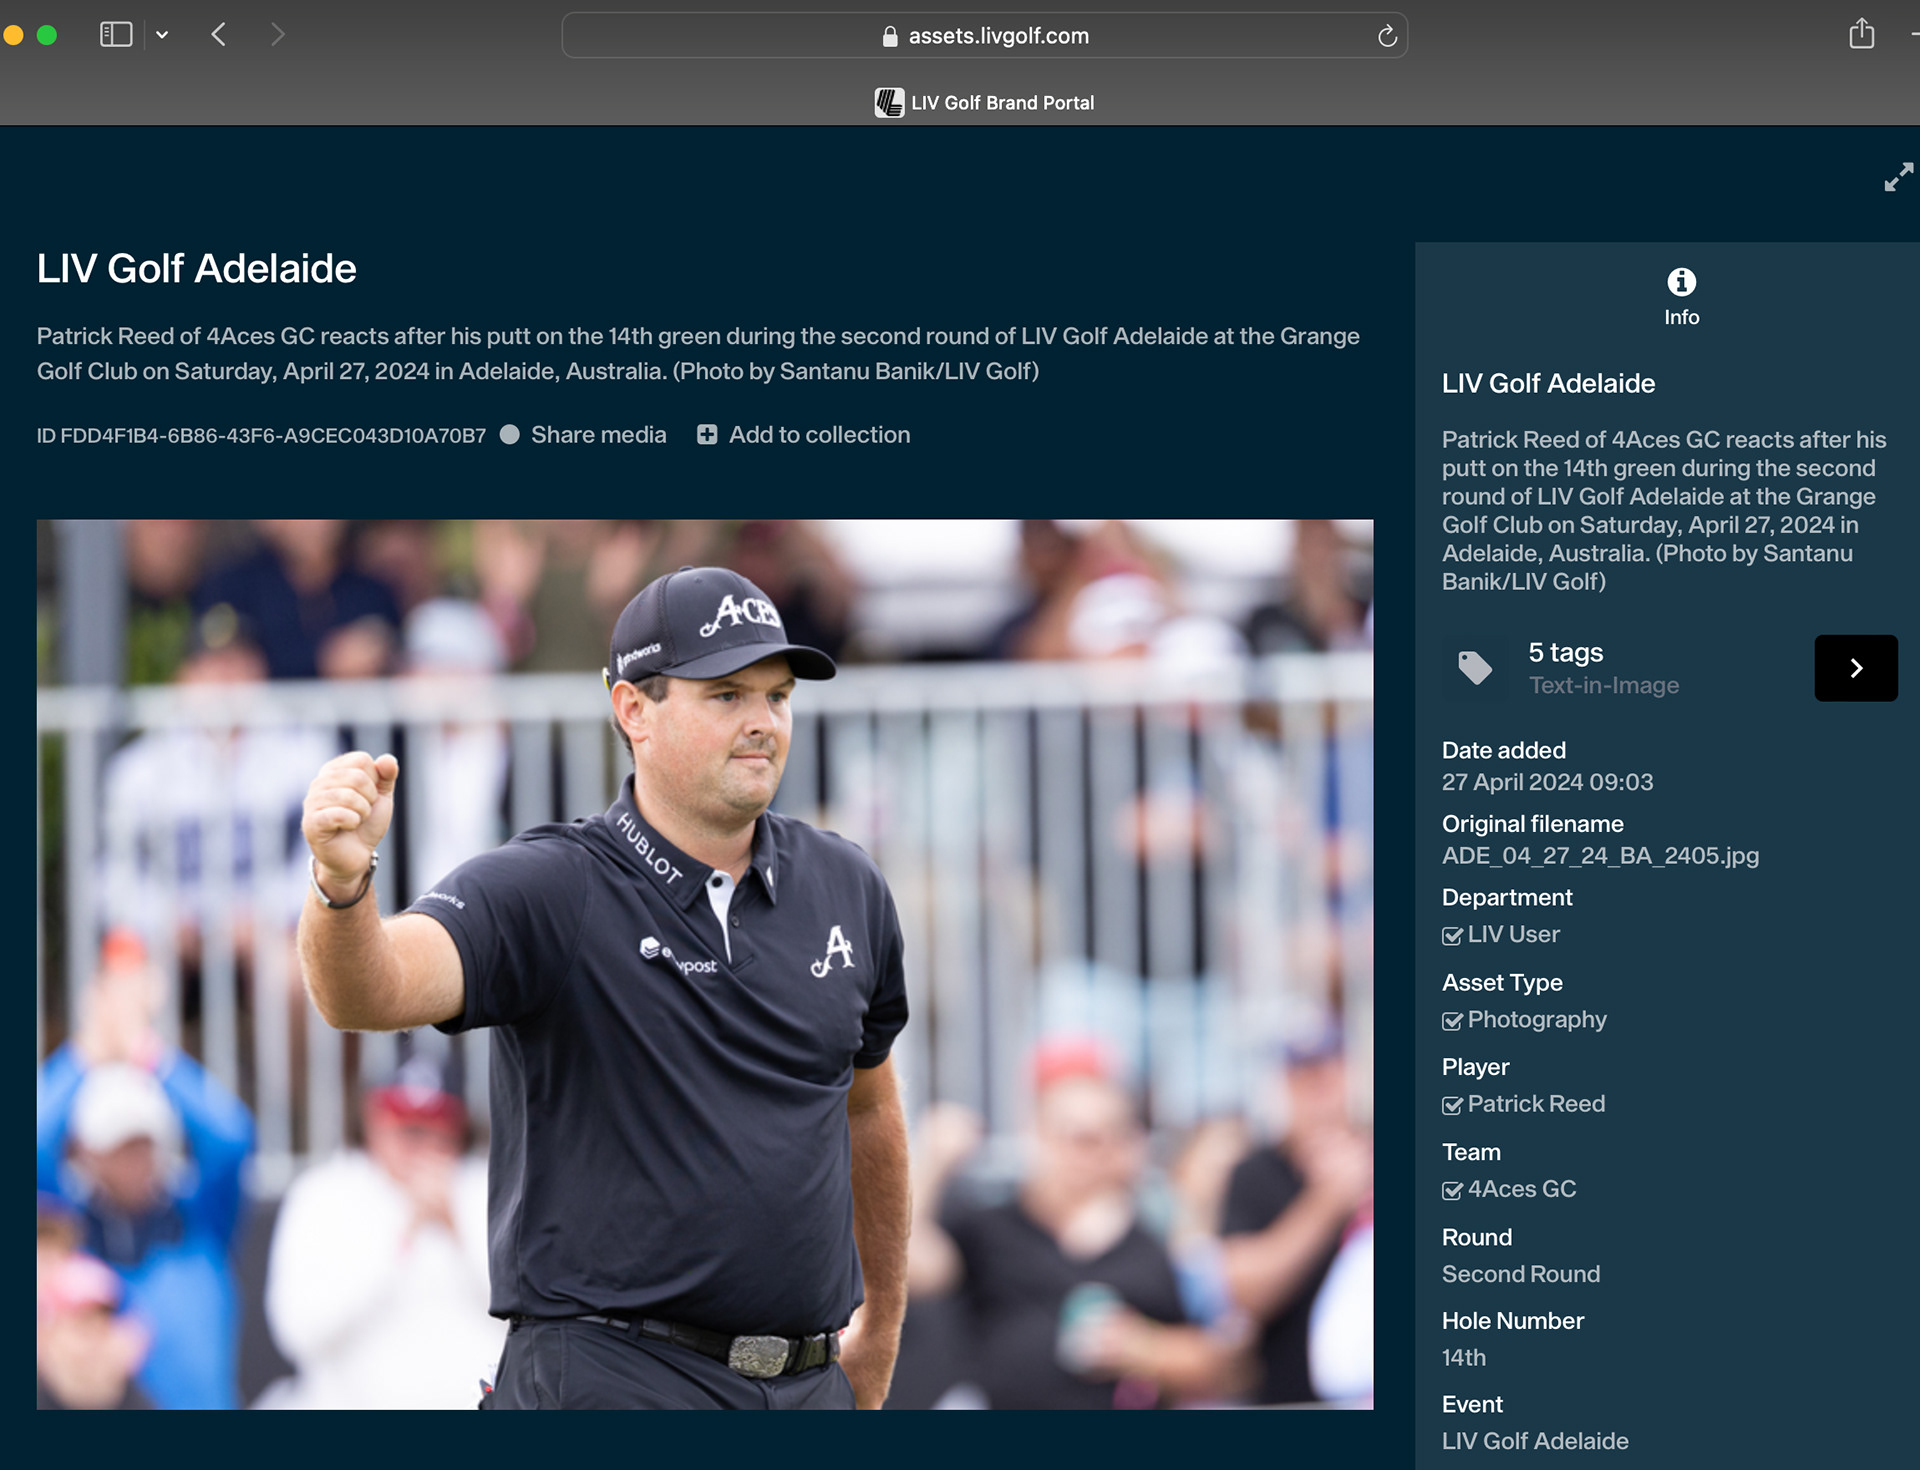Toggle the LIV User department checkbox
The width and height of the screenshot is (1920, 1470).
[x=1452, y=936]
